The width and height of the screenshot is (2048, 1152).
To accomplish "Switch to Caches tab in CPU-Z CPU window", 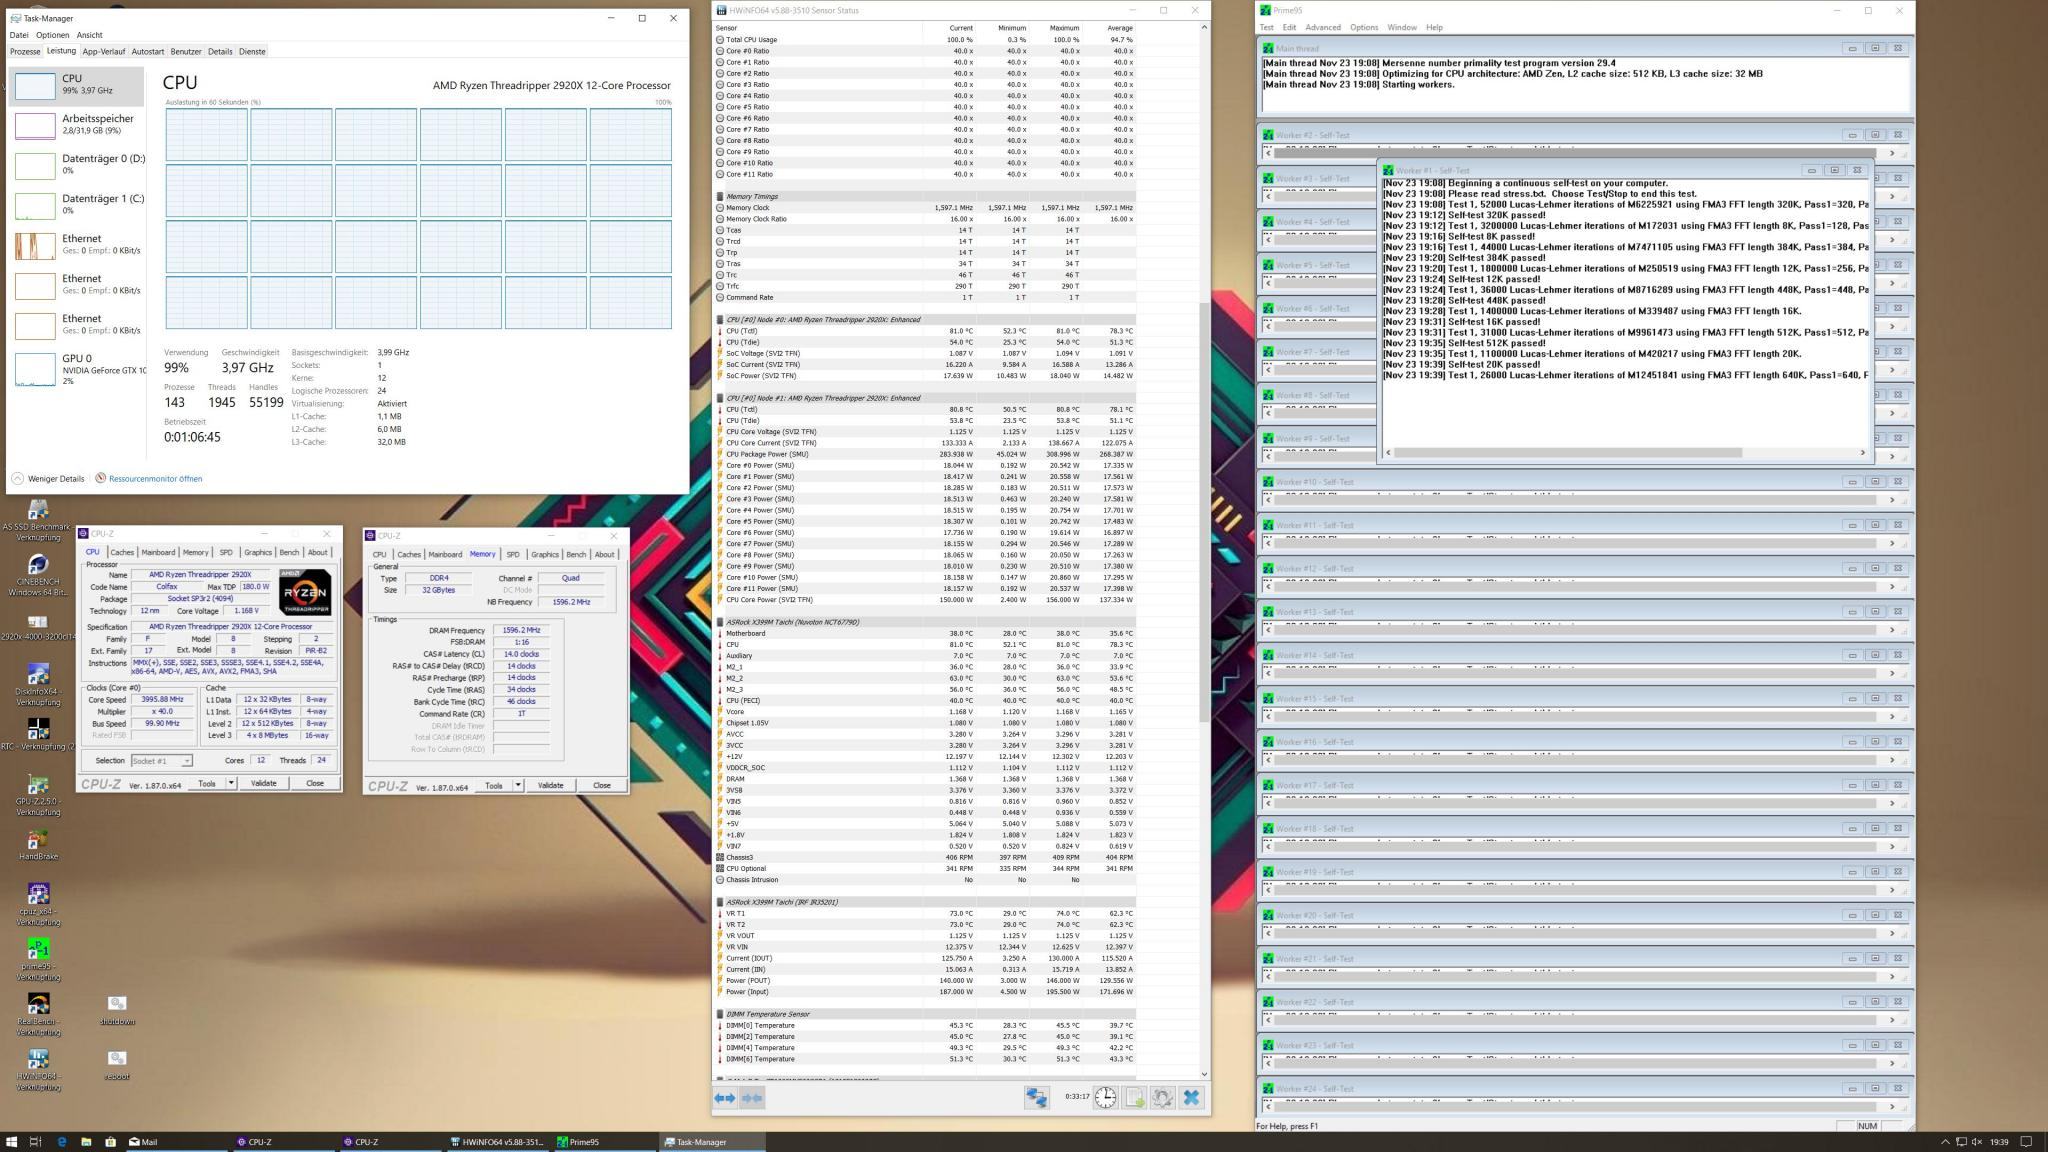I will click(x=122, y=552).
